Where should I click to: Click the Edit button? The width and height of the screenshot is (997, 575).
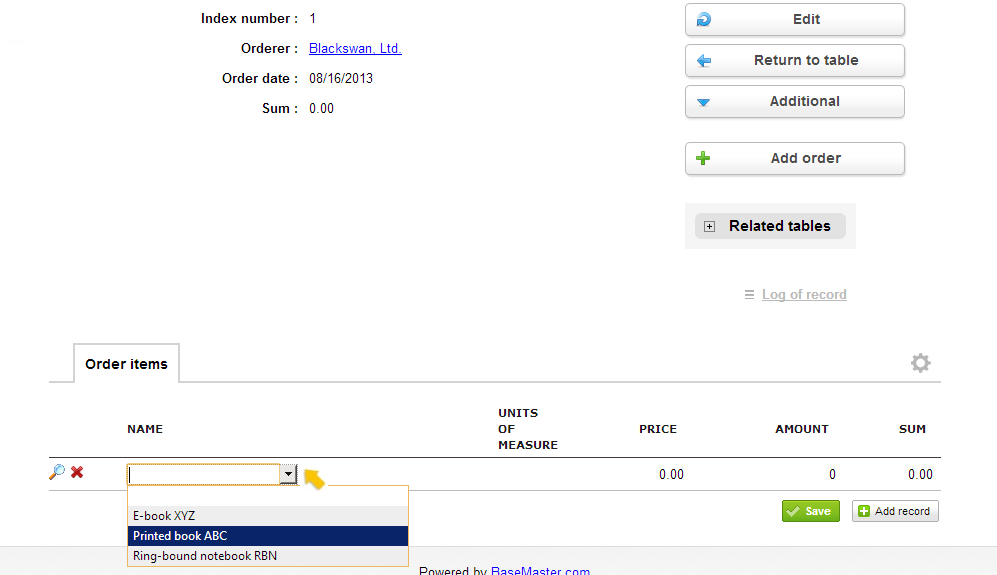point(794,20)
